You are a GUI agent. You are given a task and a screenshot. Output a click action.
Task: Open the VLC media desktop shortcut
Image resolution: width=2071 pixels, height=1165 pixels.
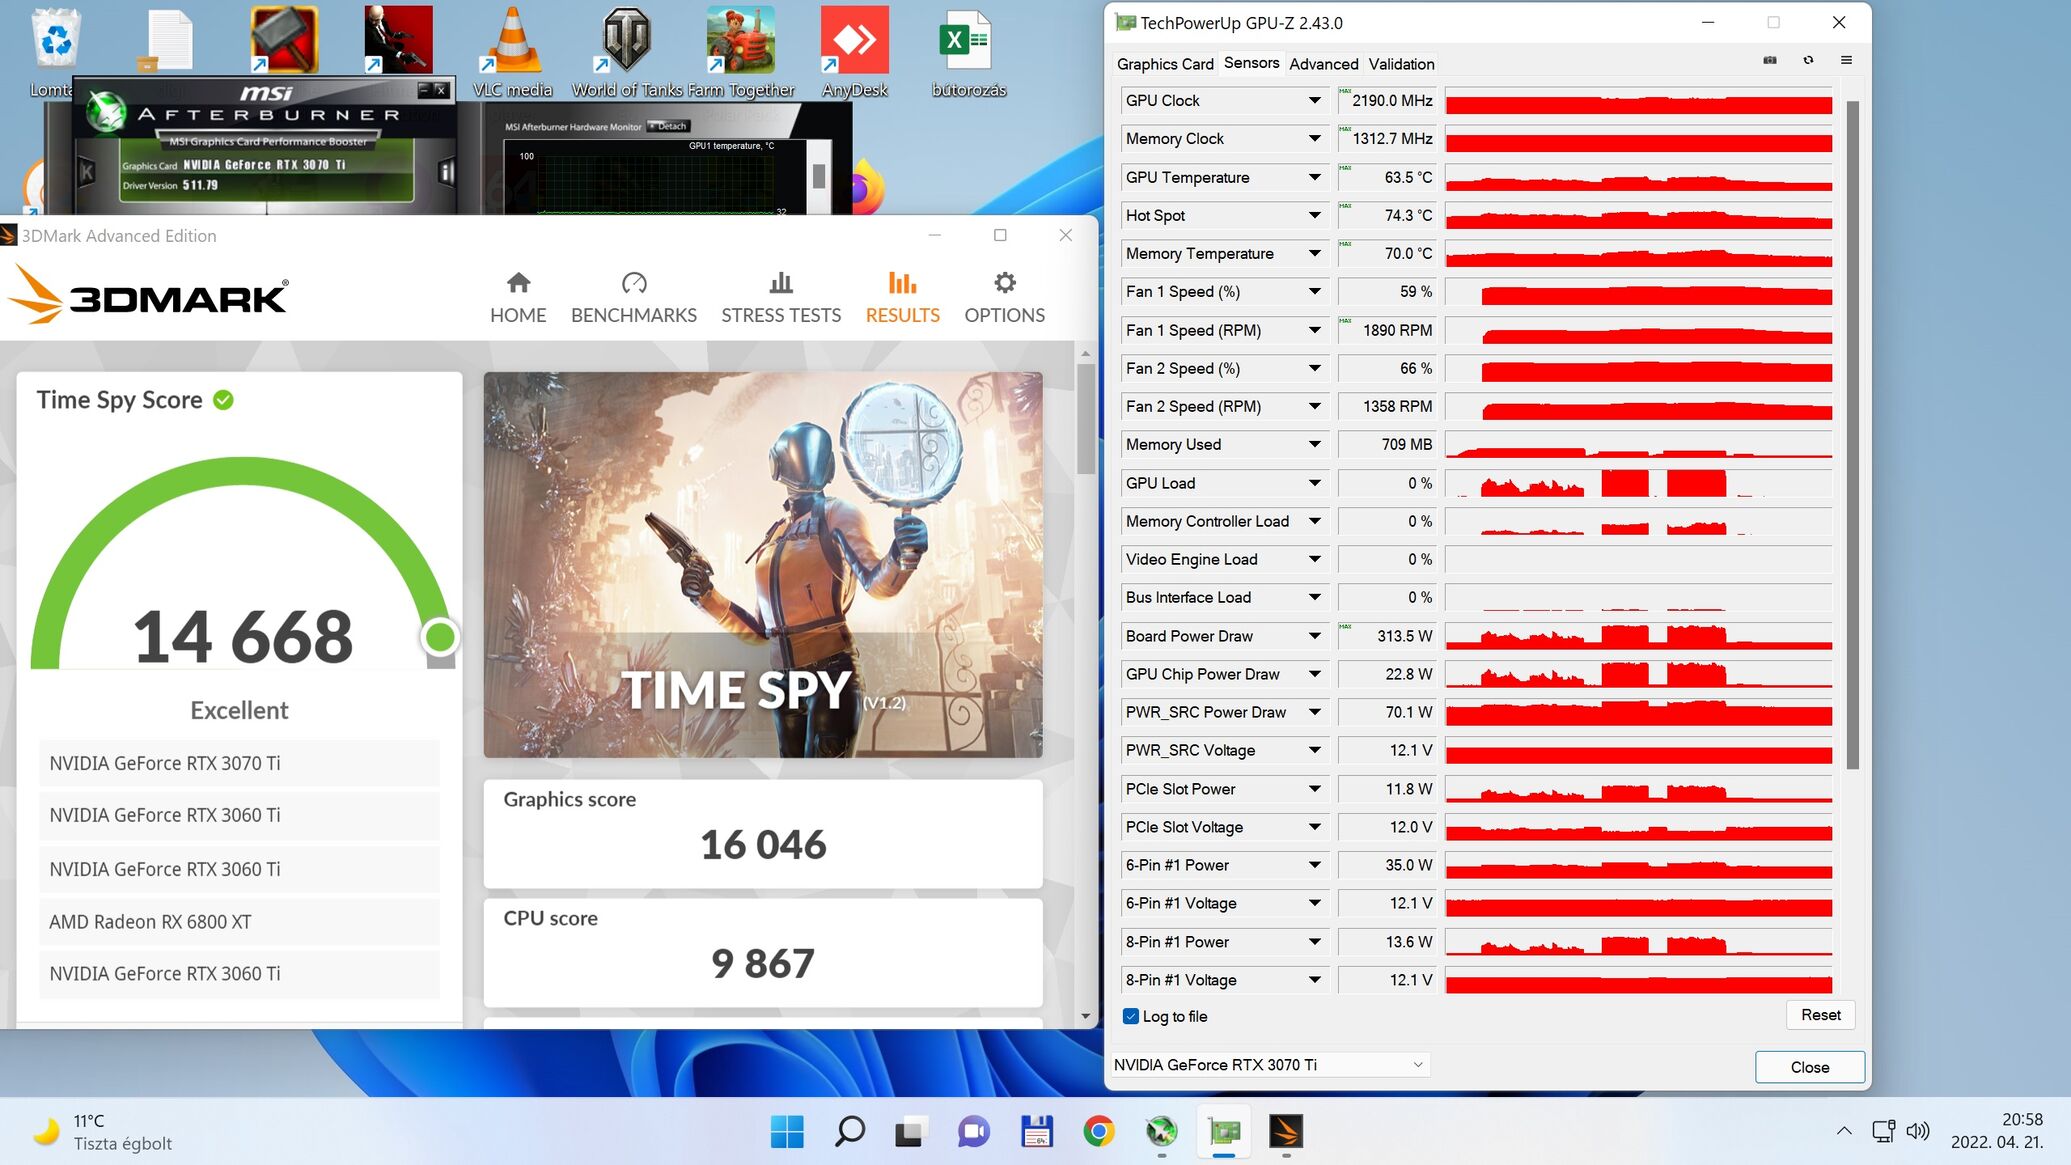(512, 42)
